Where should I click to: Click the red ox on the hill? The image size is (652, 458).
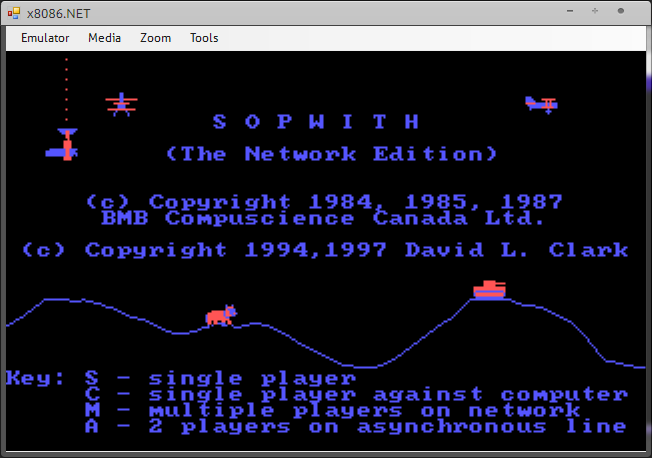click(220, 316)
